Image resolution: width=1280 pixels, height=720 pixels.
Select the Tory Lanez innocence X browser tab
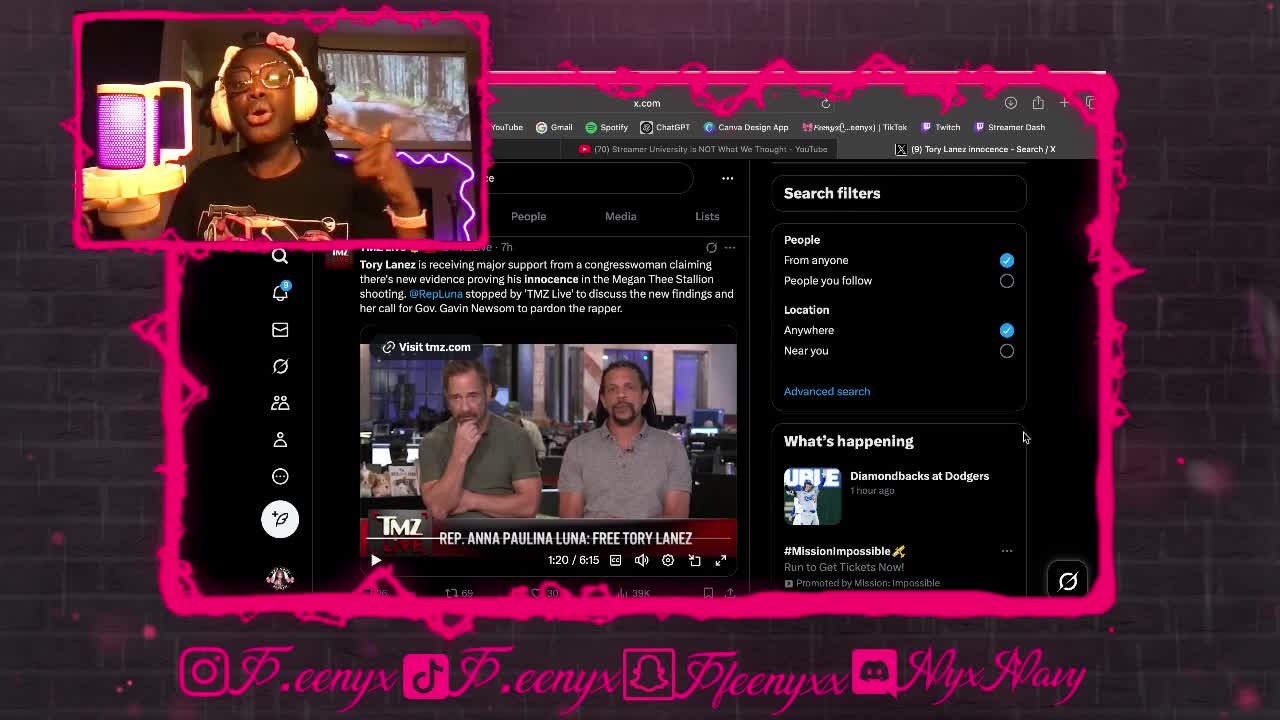[x=975, y=149]
